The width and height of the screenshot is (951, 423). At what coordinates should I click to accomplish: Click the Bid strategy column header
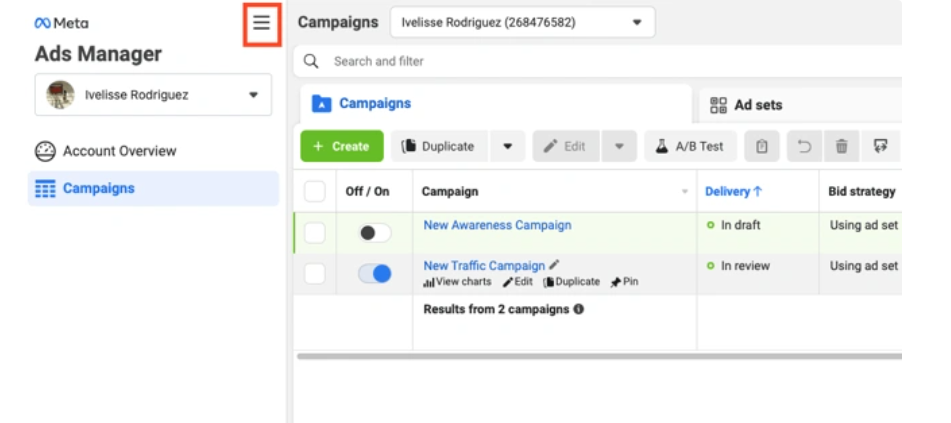862,192
